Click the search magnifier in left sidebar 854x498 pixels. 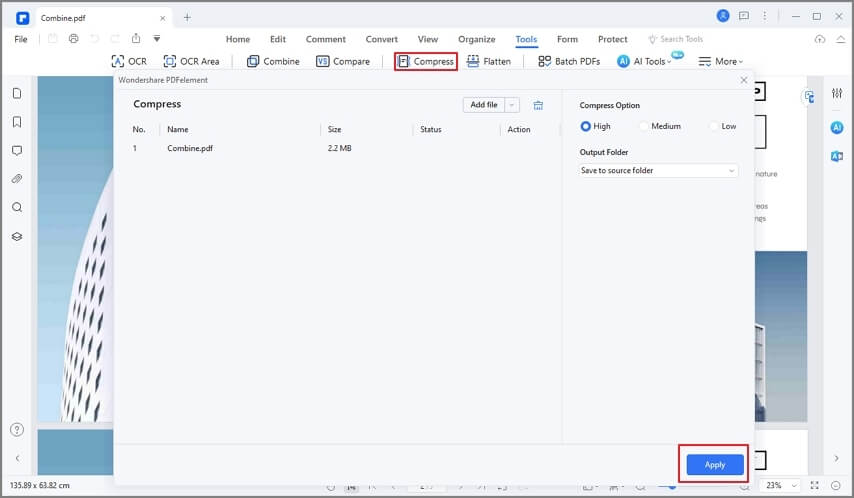tap(17, 208)
